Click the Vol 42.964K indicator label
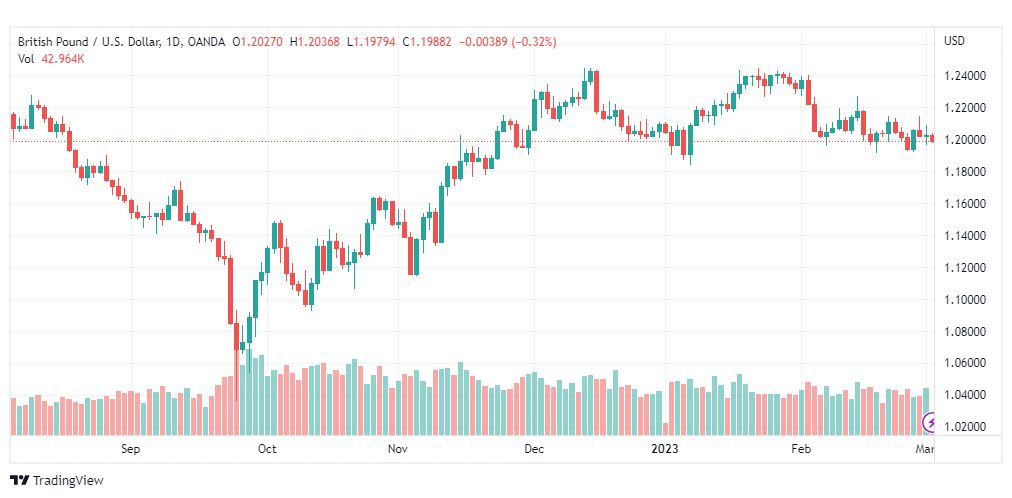Viewport: 1012px width, 498px height. pyautogui.click(x=52, y=59)
